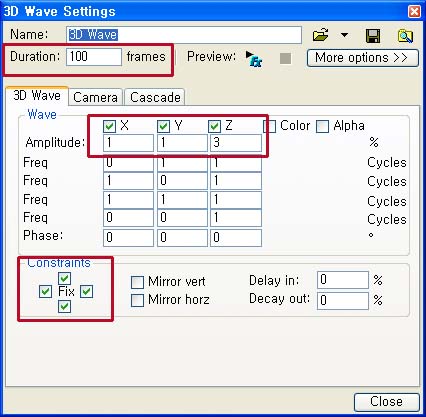Toggle the bottom Fix constraint checkbox
Viewport: 426px width, 417px height.
pos(64,306)
